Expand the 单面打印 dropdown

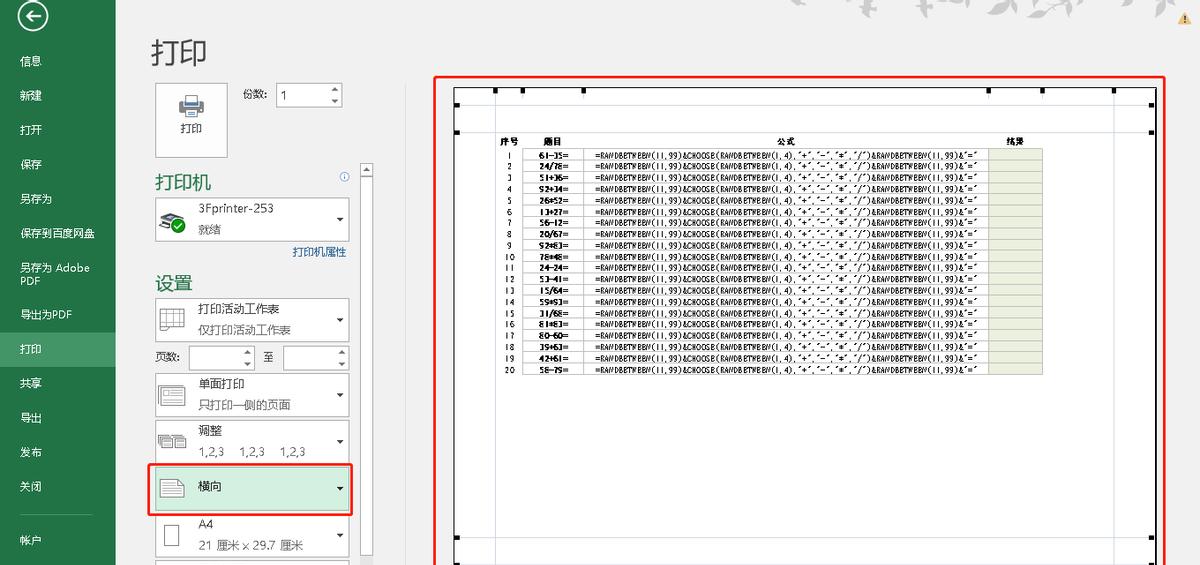point(252,394)
